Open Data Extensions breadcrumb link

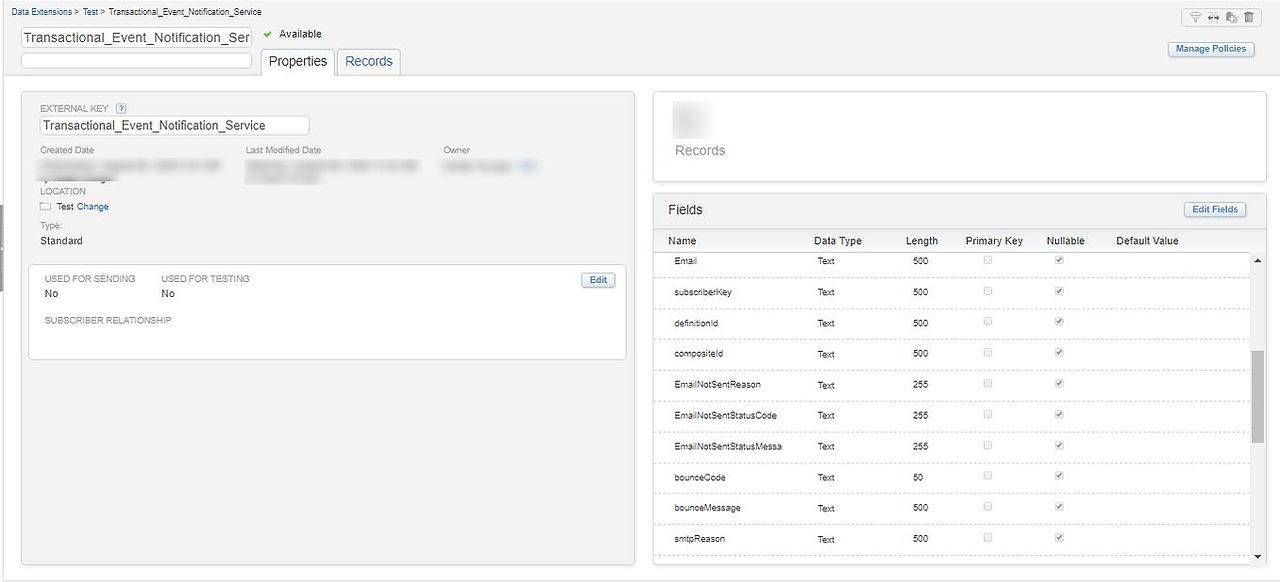[x=42, y=12]
